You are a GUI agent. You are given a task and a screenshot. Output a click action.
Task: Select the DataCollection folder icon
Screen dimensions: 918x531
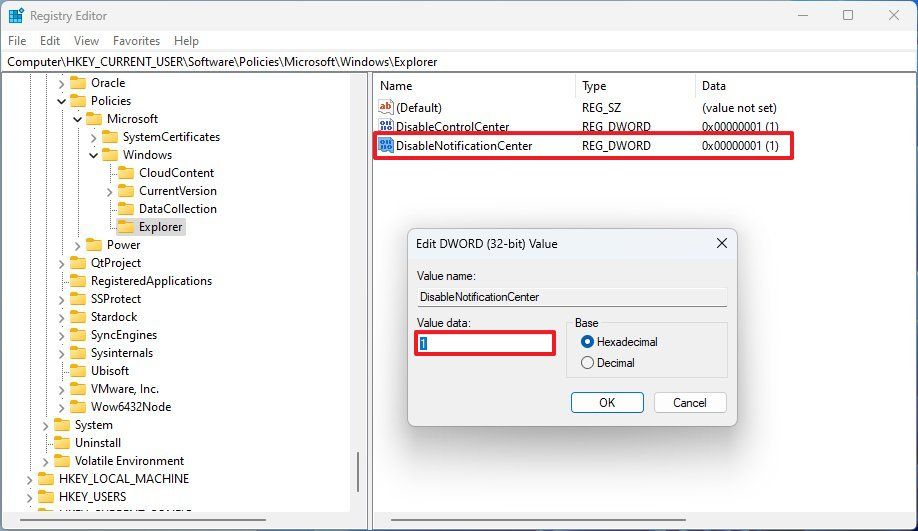(126, 209)
